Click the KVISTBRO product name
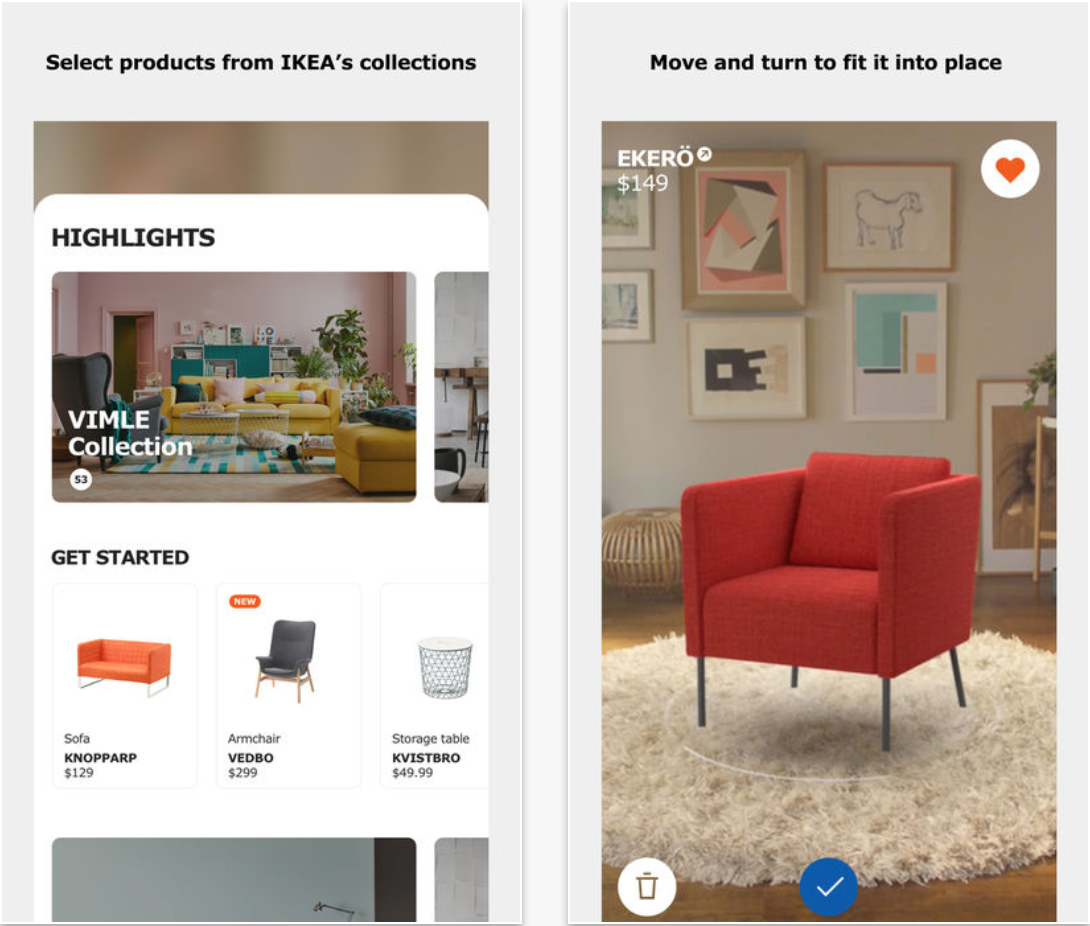Viewport: 1090px width, 926px height. coord(426,758)
